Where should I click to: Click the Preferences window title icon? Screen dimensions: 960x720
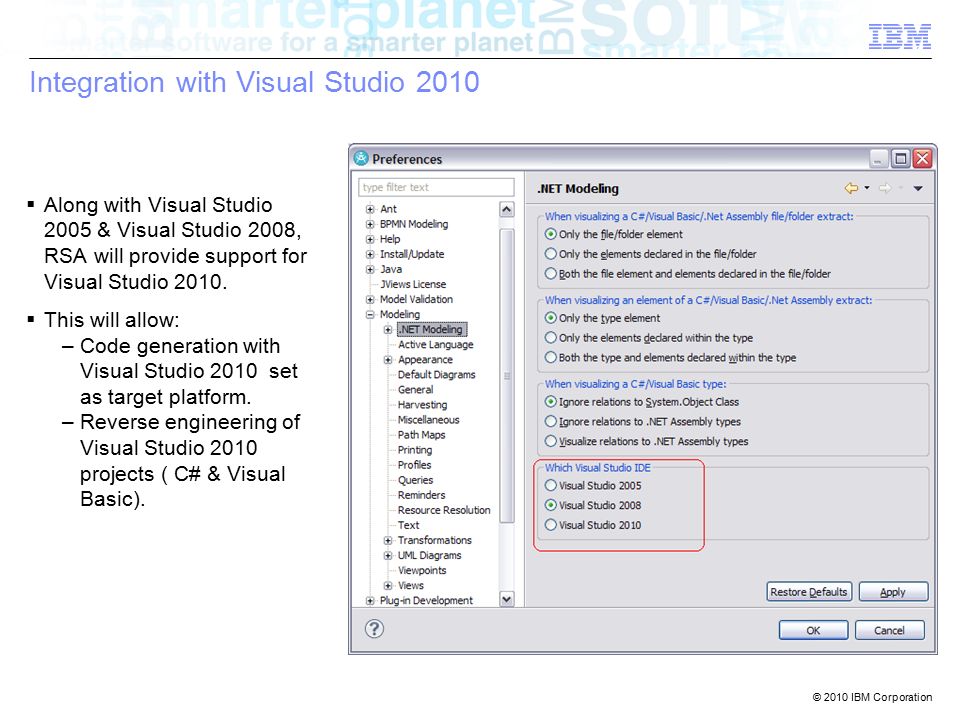(x=361, y=159)
